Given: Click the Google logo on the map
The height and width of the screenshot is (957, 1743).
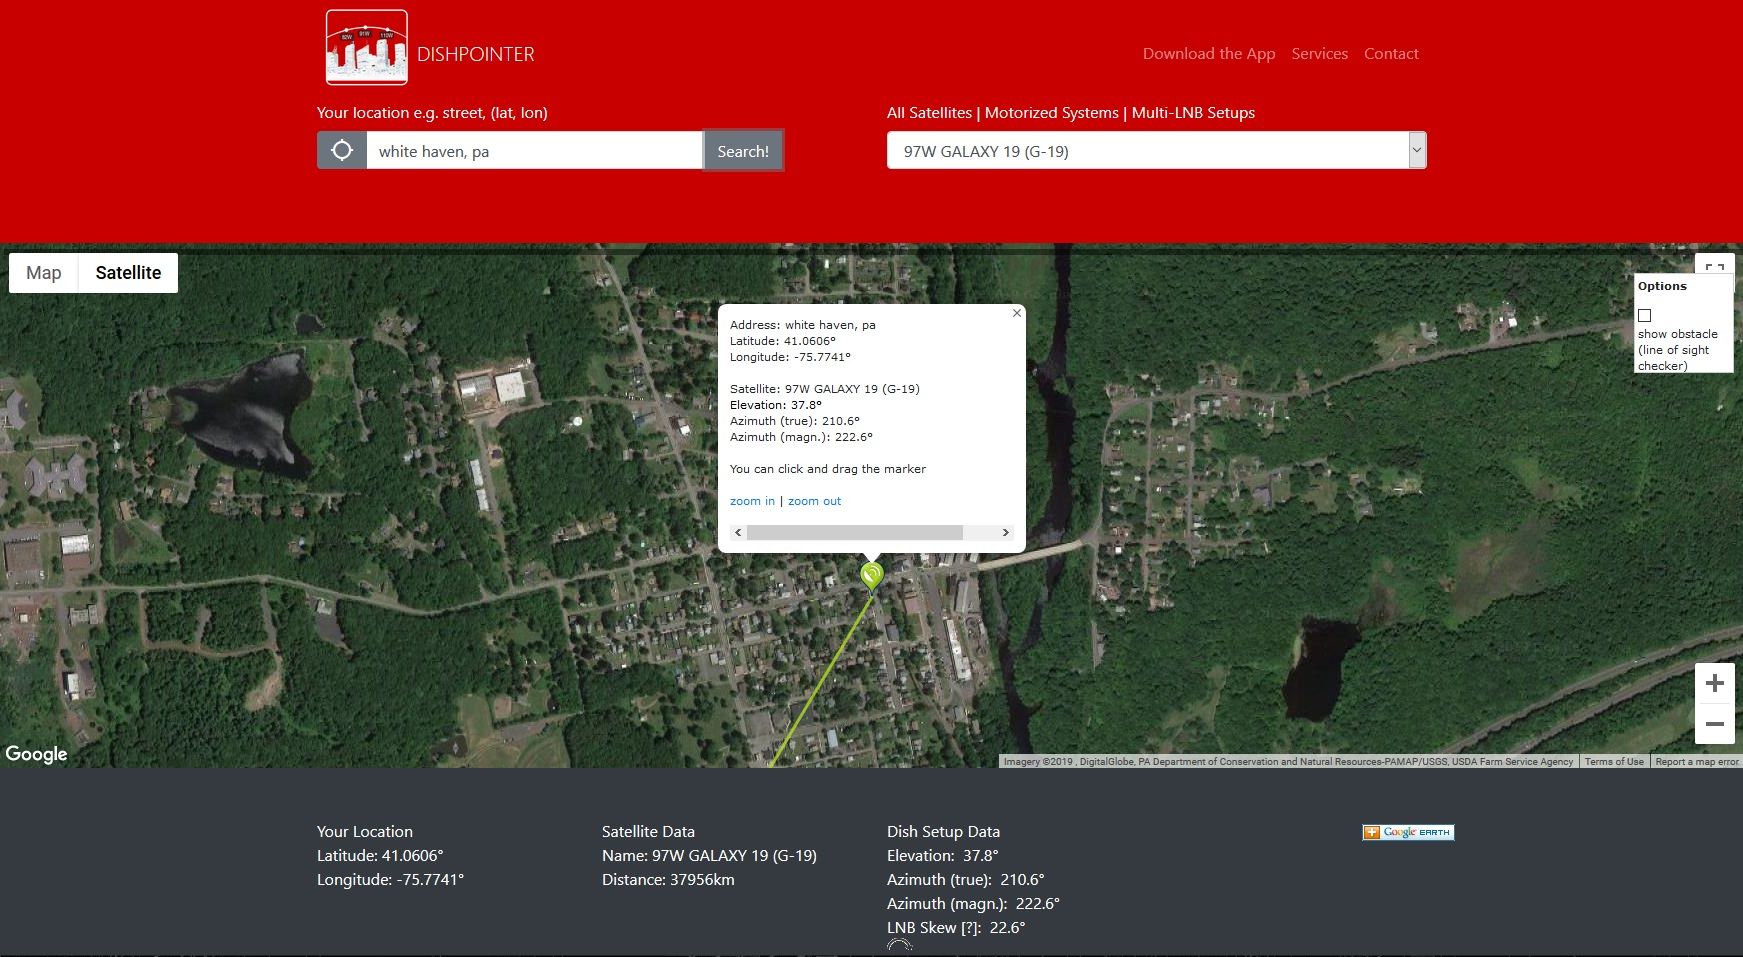Looking at the screenshot, I should coord(37,754).
